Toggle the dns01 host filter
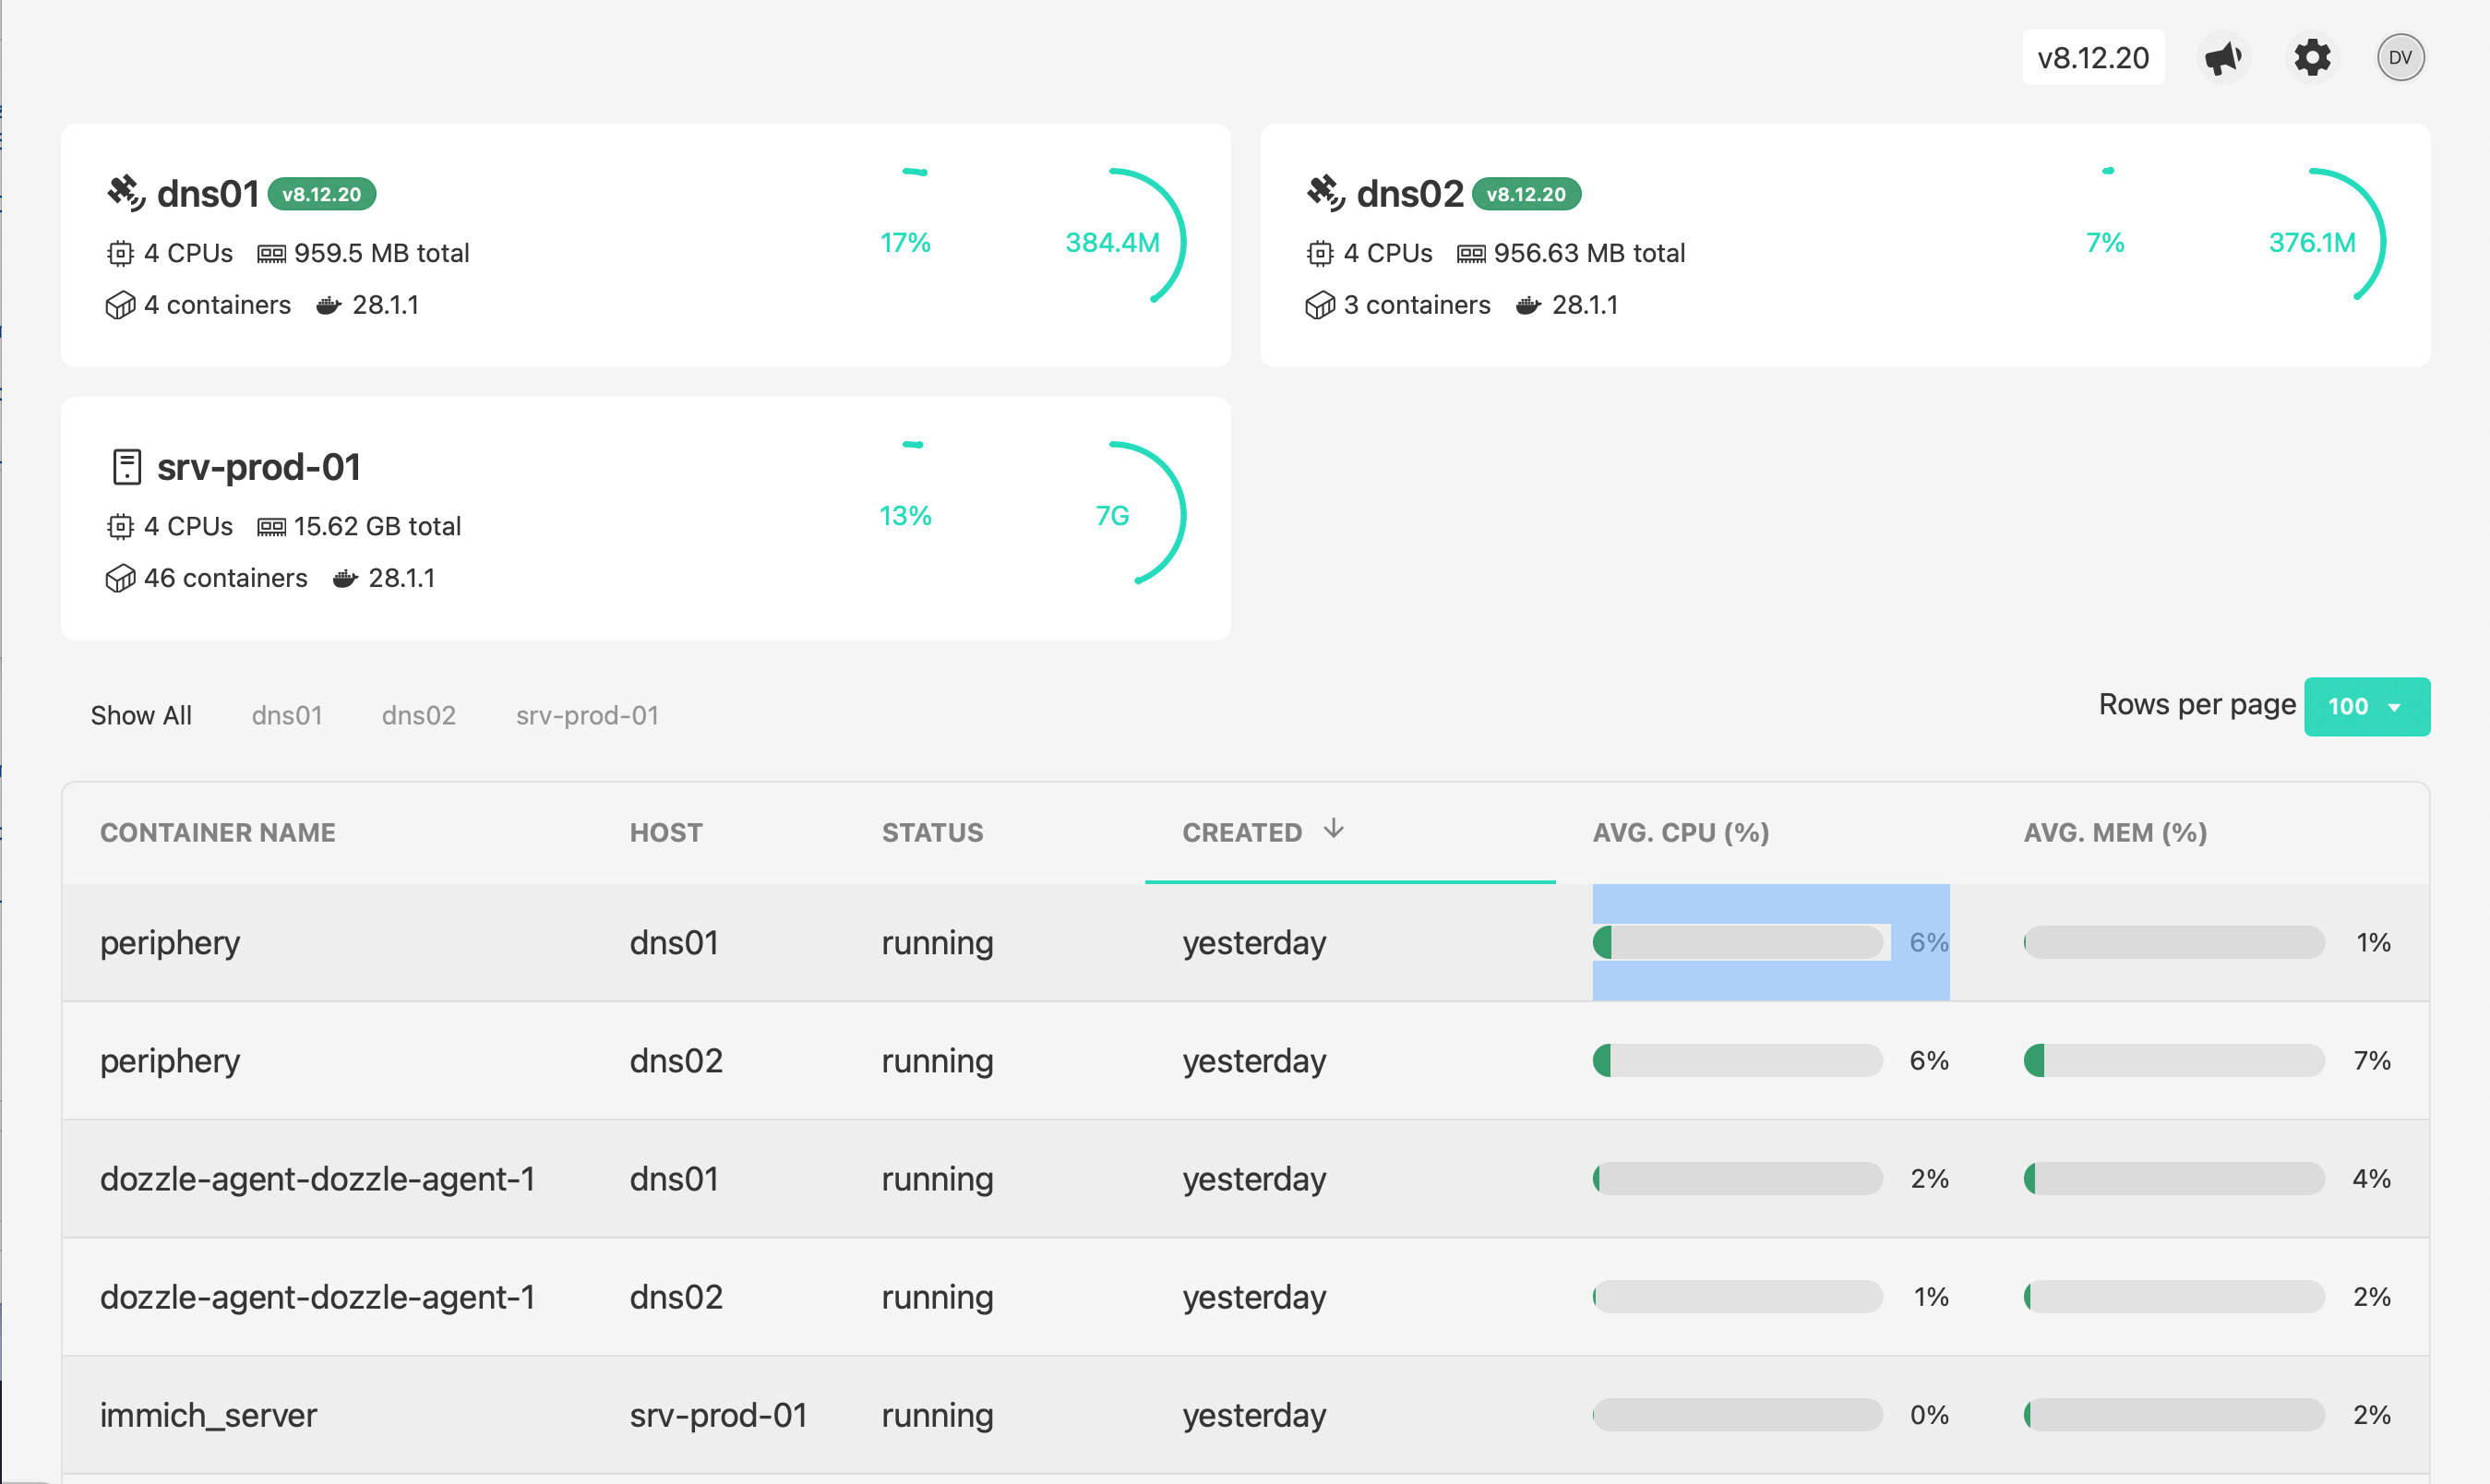The height and width of the screenshot is (1484, 2490). click(287, 714)
